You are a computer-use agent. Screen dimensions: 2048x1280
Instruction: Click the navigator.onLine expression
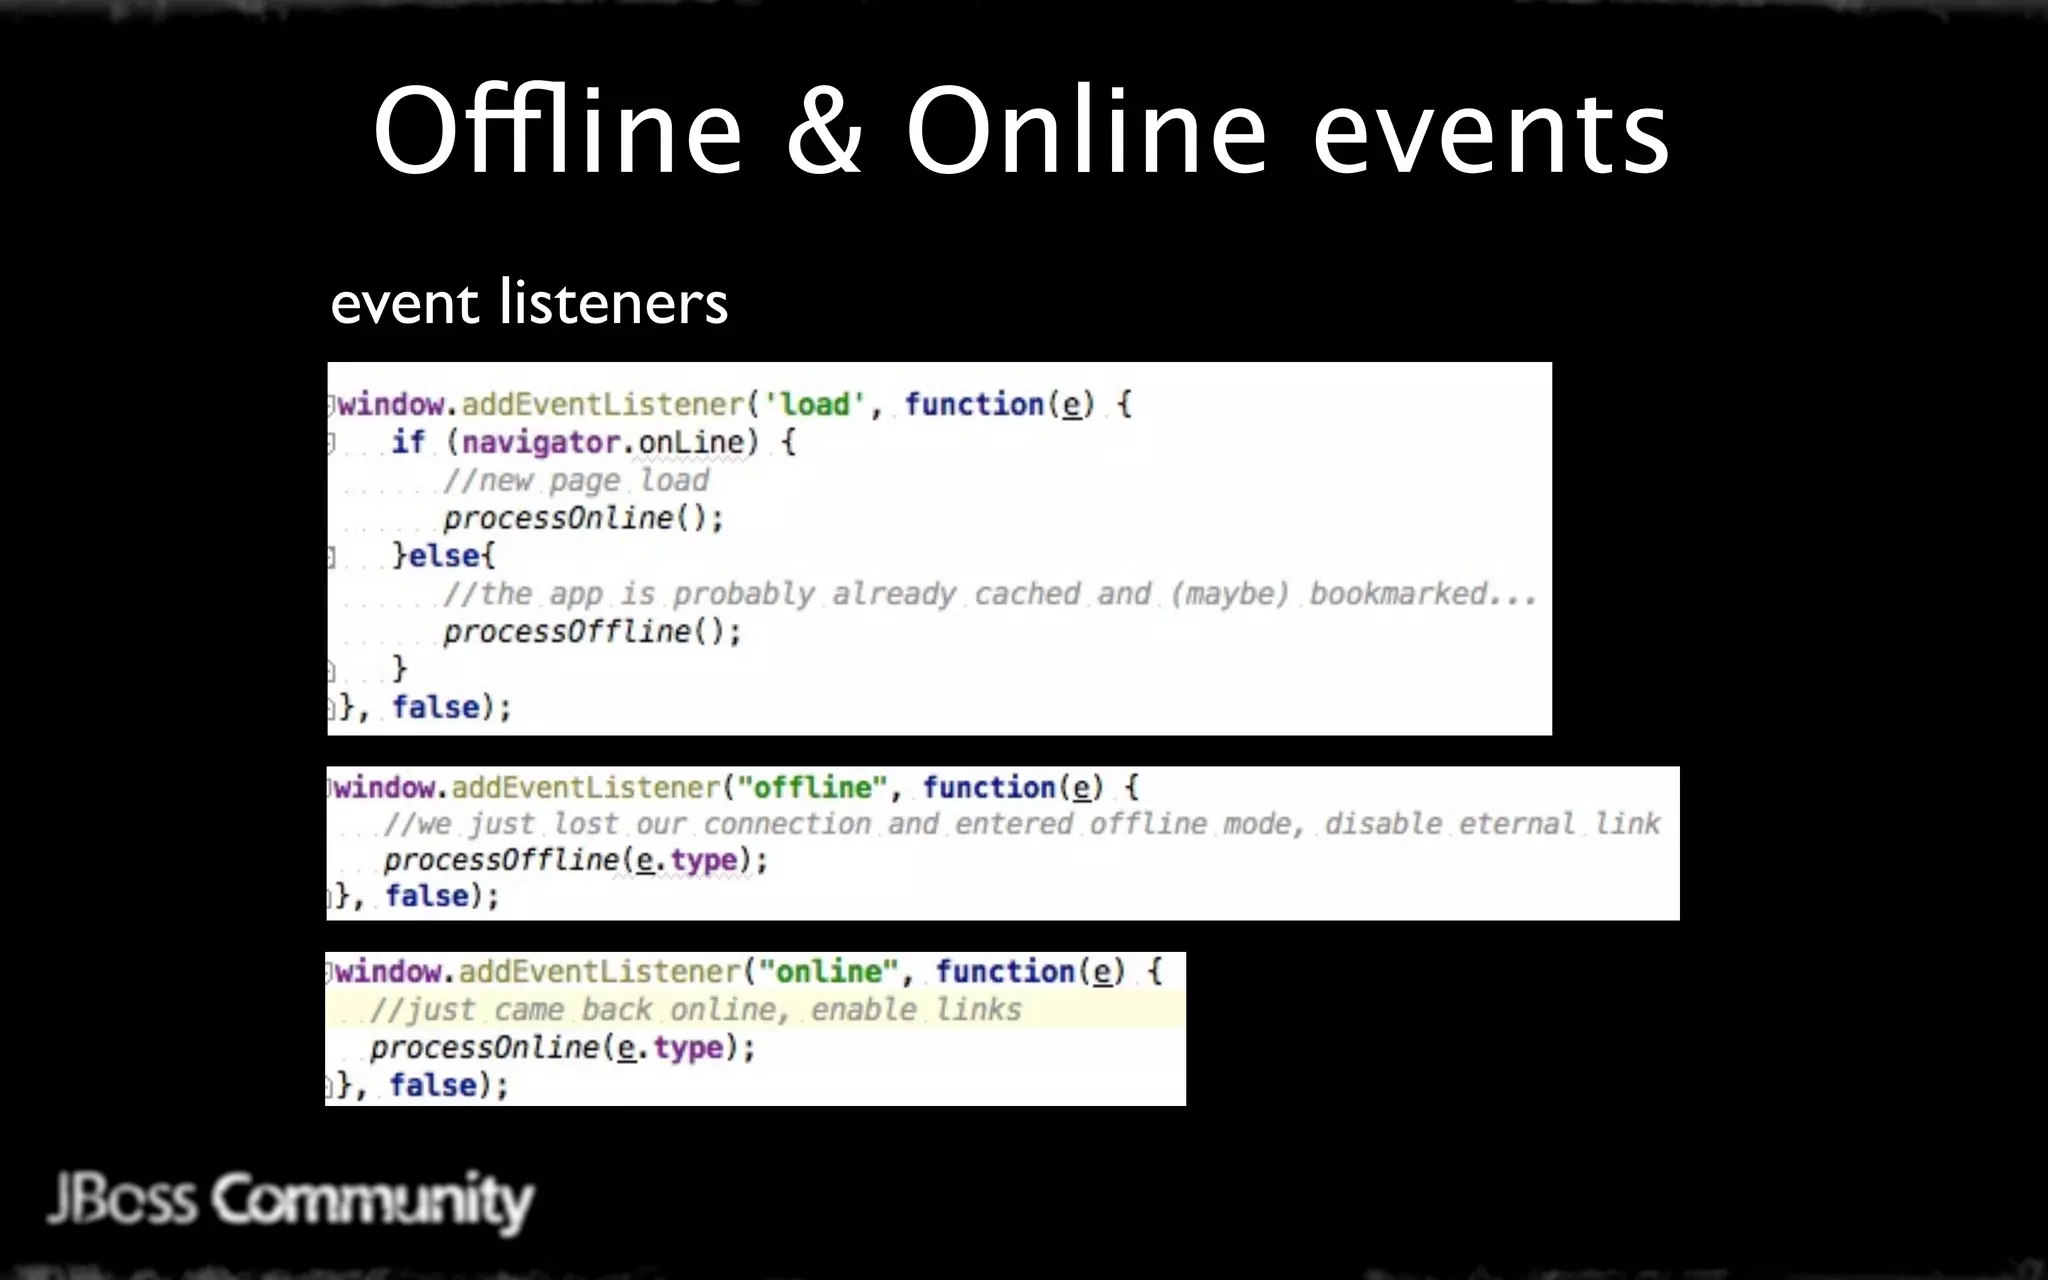pyautogui.click(x=603, y=442)
